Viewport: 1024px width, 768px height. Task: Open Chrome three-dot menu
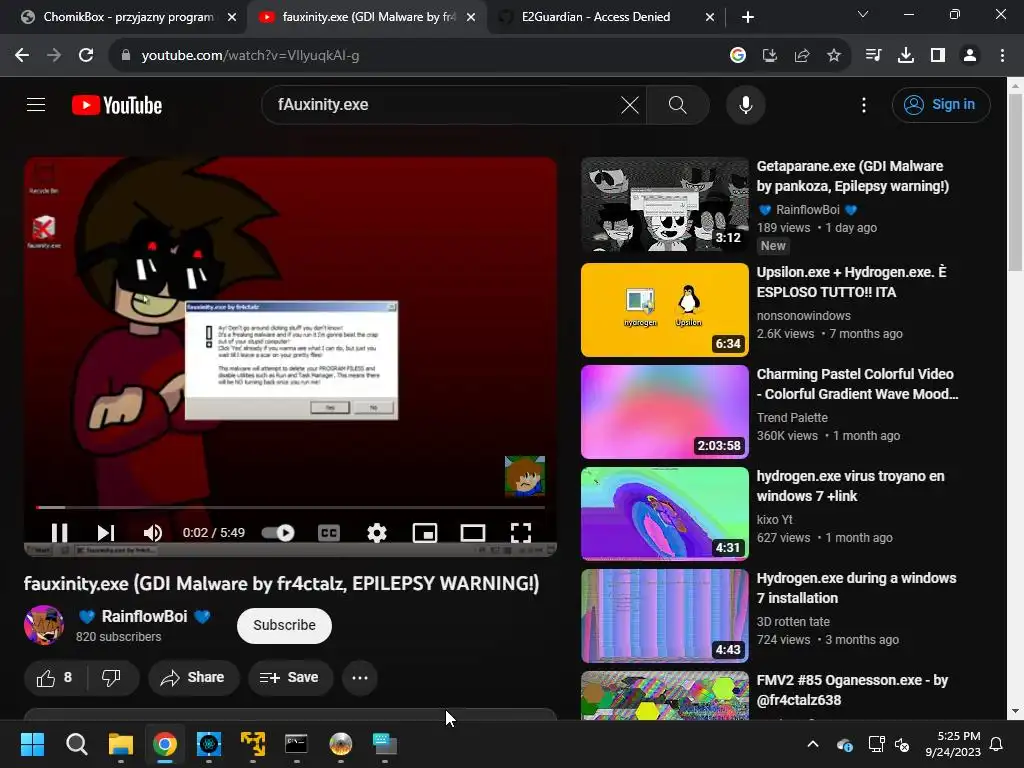click(x=1002, y=56)
